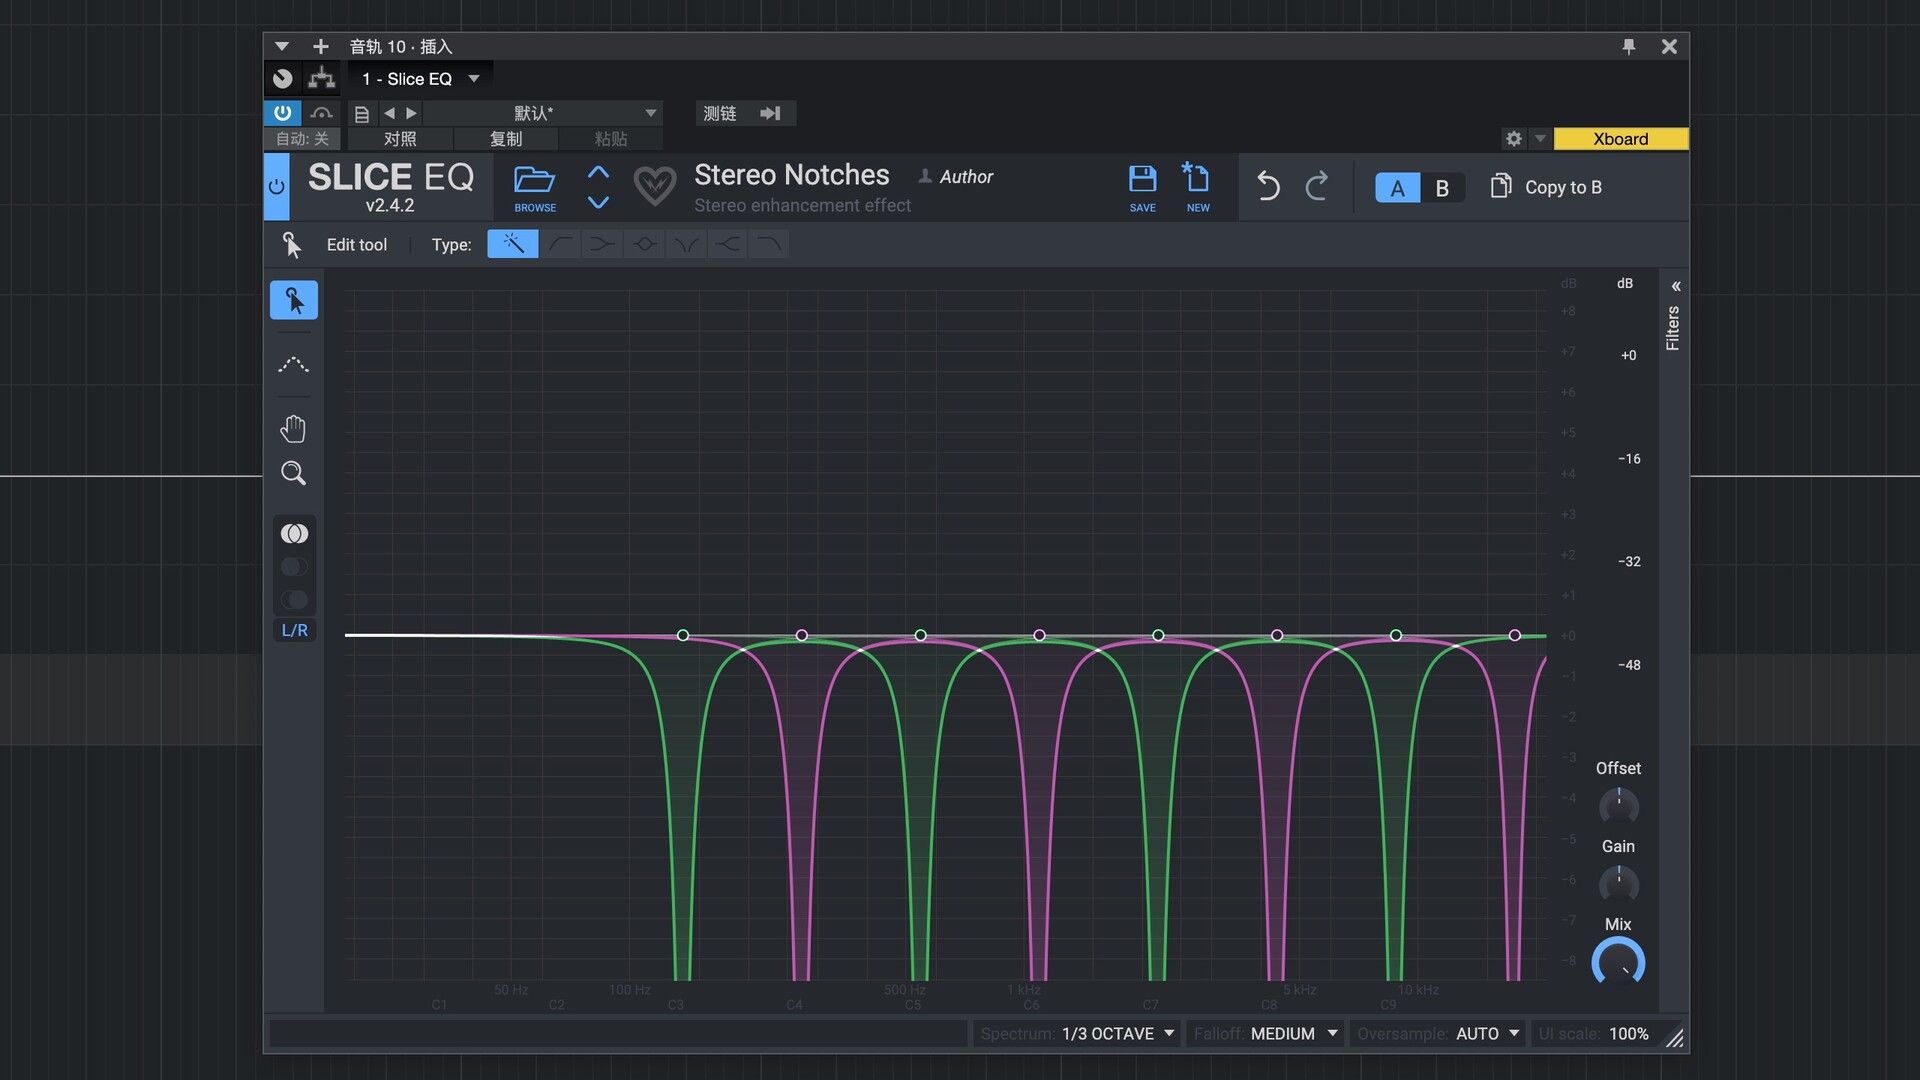Screen dimensions: 1920x1080
Task: Click the 粘贴 paste button
Action: (611, 139)
